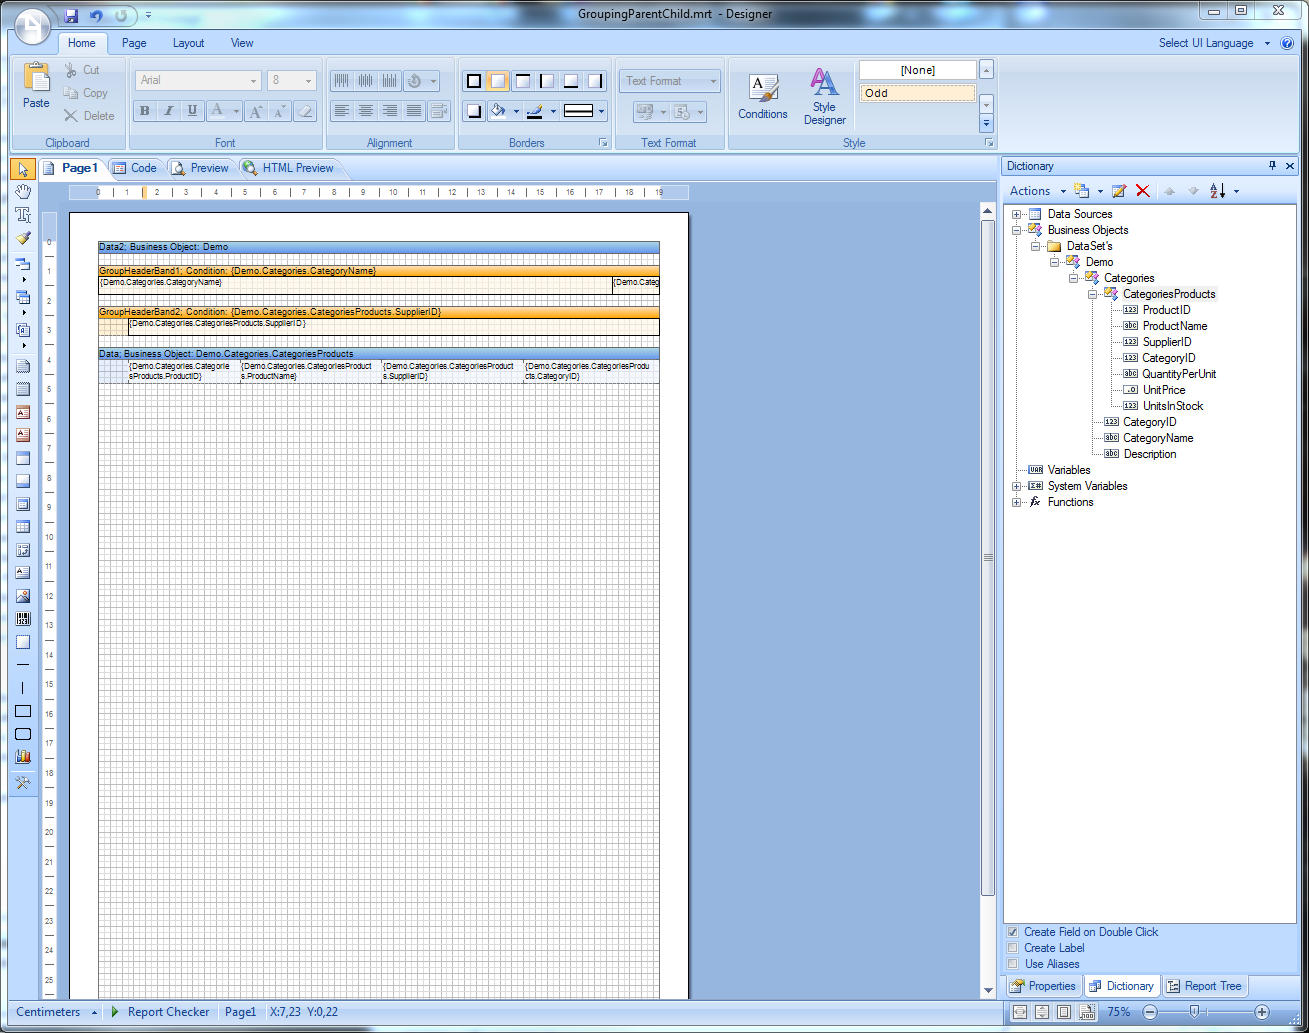The height and width of the screenshot is (1033, 1309).
Task: Click the Conditions icon in Style group
Action: click(x=763, y=96)
